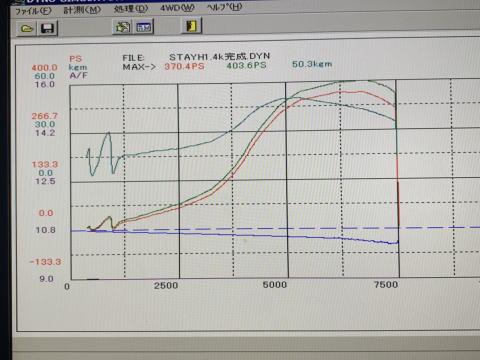Open the 計測(M) menu
Image resolution: width=480 pixels, height=360 pixels.
[82, 10]
